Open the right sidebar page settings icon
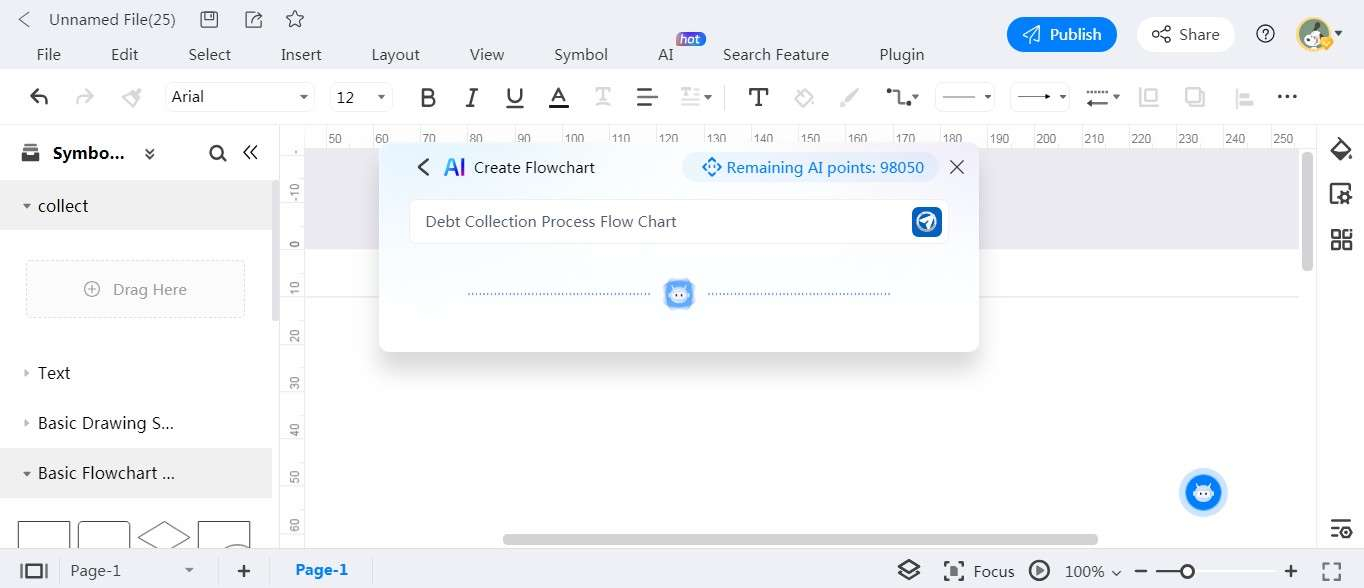The width and height of the screenshot is (1364, 588). [x=1341, y=194]
